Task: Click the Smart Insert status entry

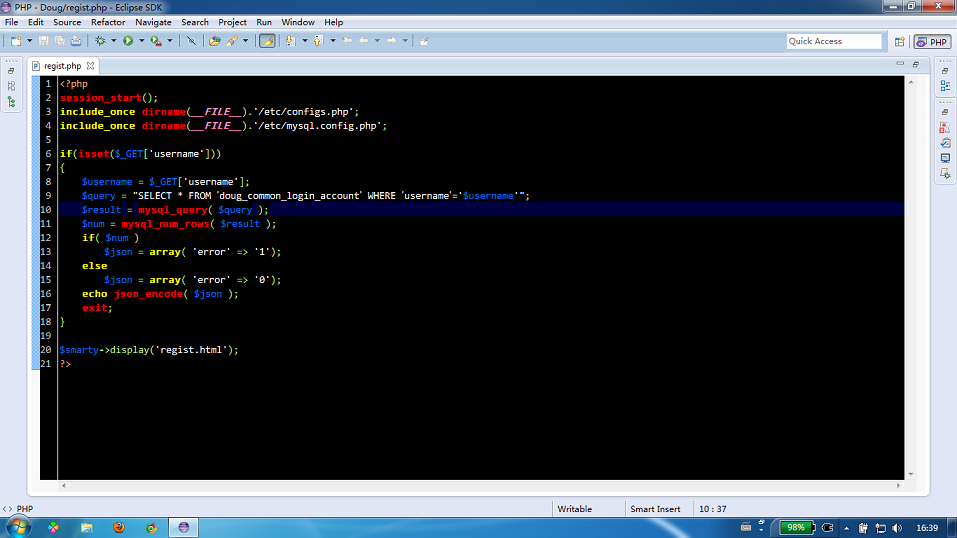Action: (655, 509)
